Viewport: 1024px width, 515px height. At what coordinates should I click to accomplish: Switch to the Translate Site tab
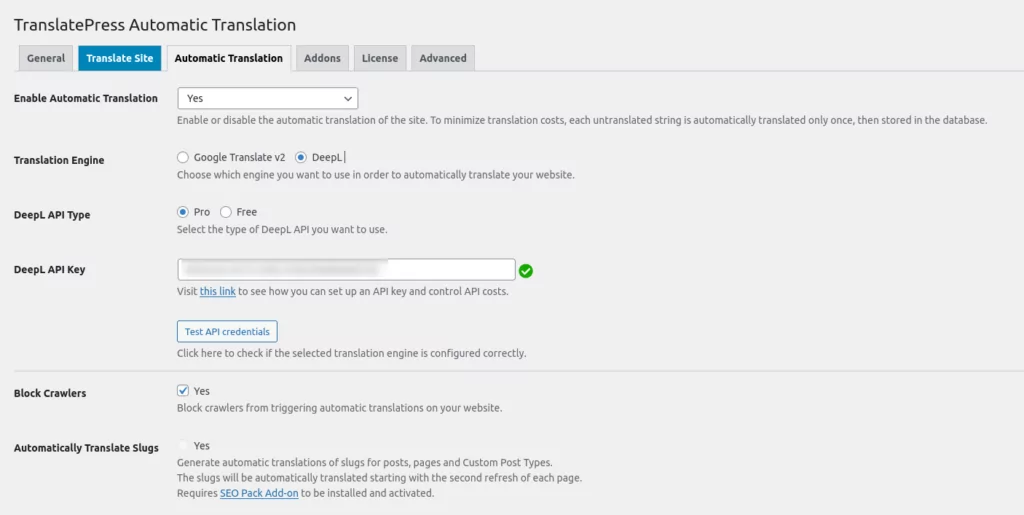click(120, 58)
